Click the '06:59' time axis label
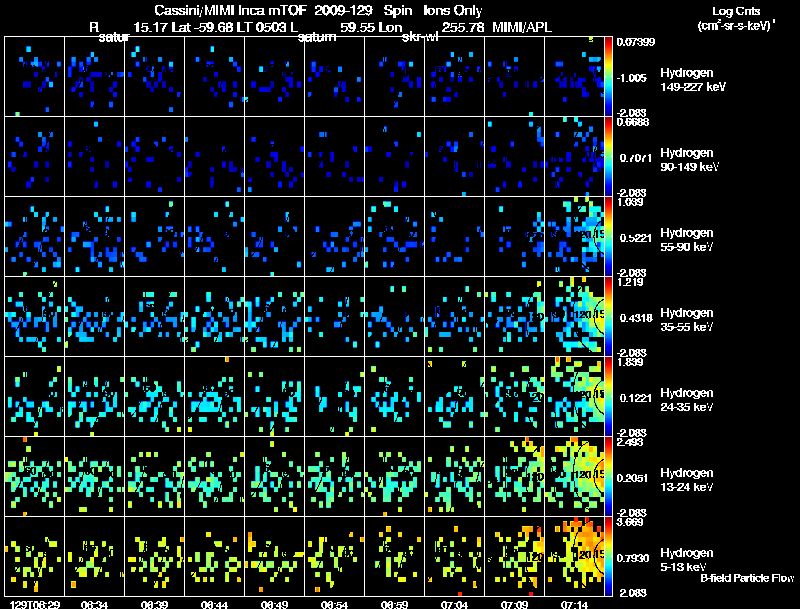This screenshot has height=609, width=800. [394, 605]
